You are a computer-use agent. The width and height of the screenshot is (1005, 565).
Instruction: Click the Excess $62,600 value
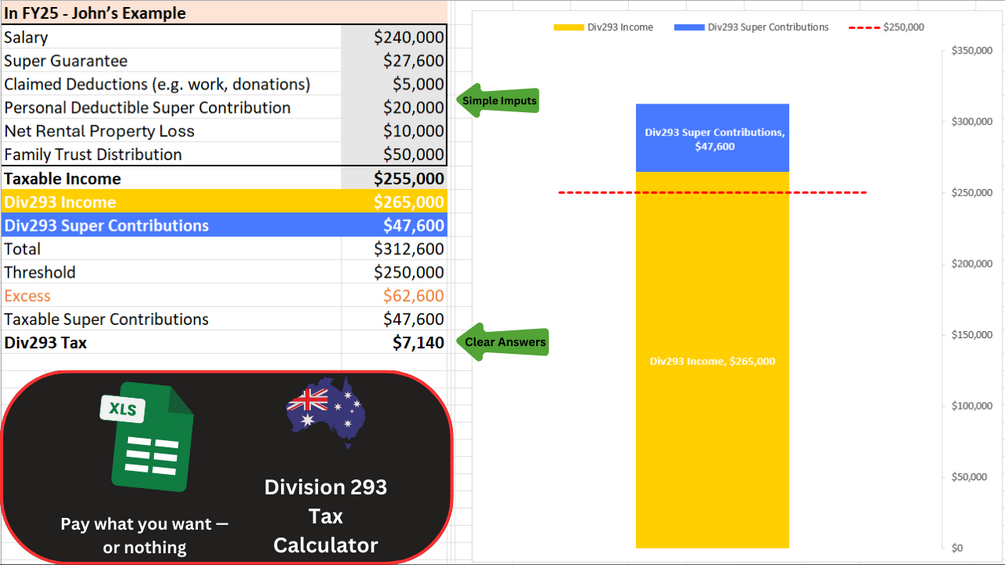pos(413,295)
